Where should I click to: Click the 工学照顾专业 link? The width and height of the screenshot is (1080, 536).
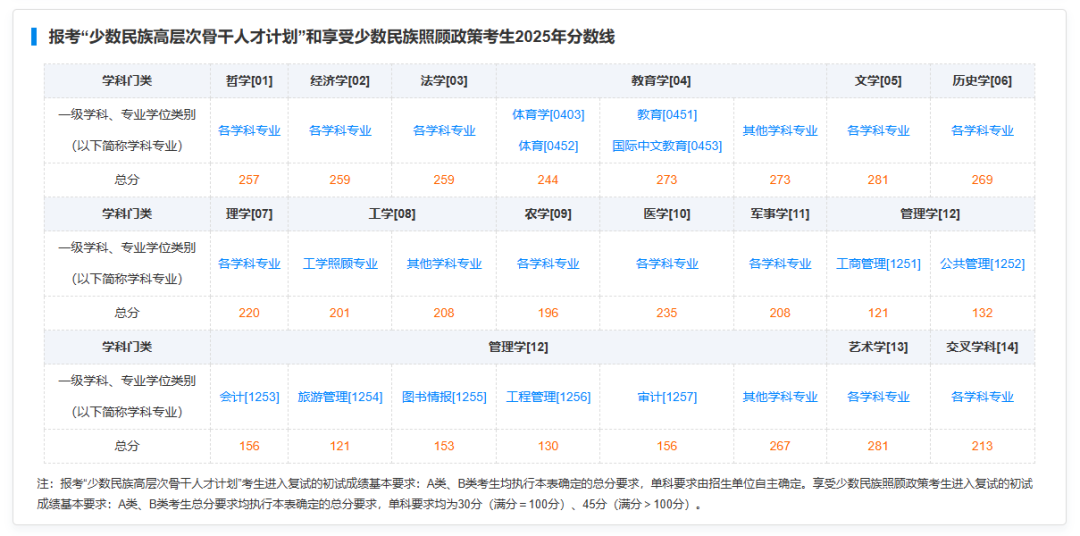[x=340, y=264]
